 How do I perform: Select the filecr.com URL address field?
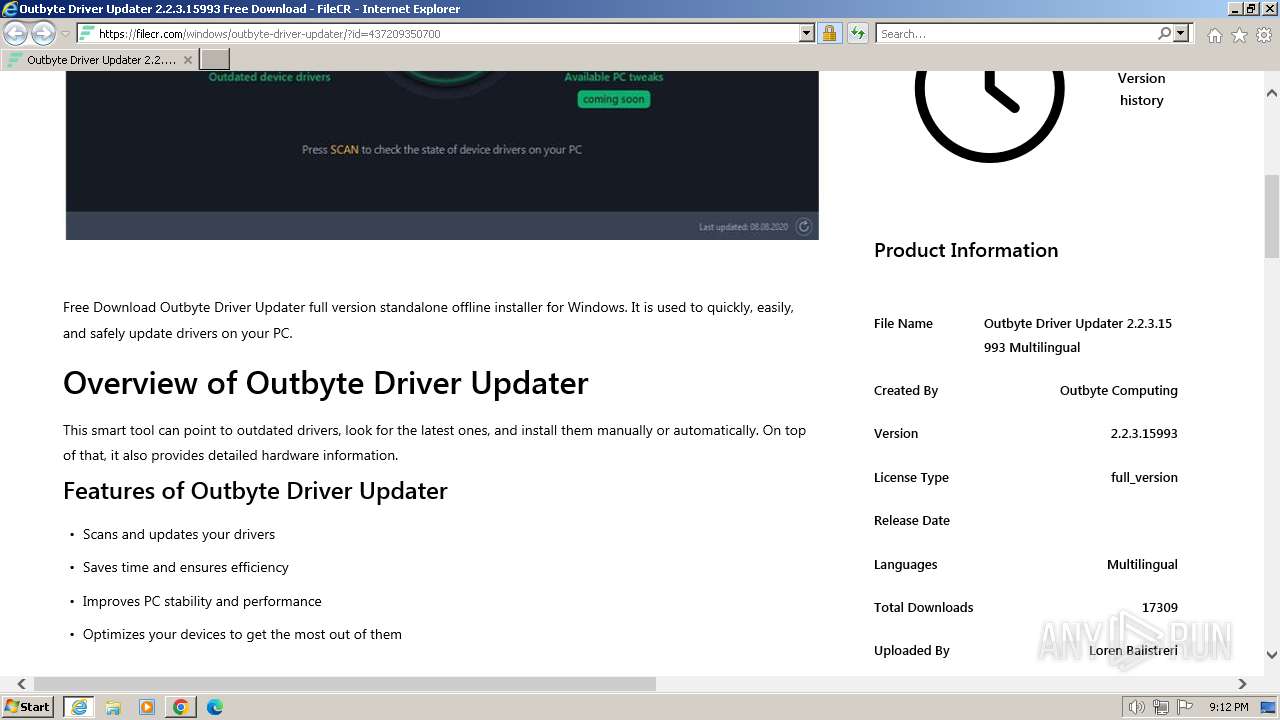(447, 33)
